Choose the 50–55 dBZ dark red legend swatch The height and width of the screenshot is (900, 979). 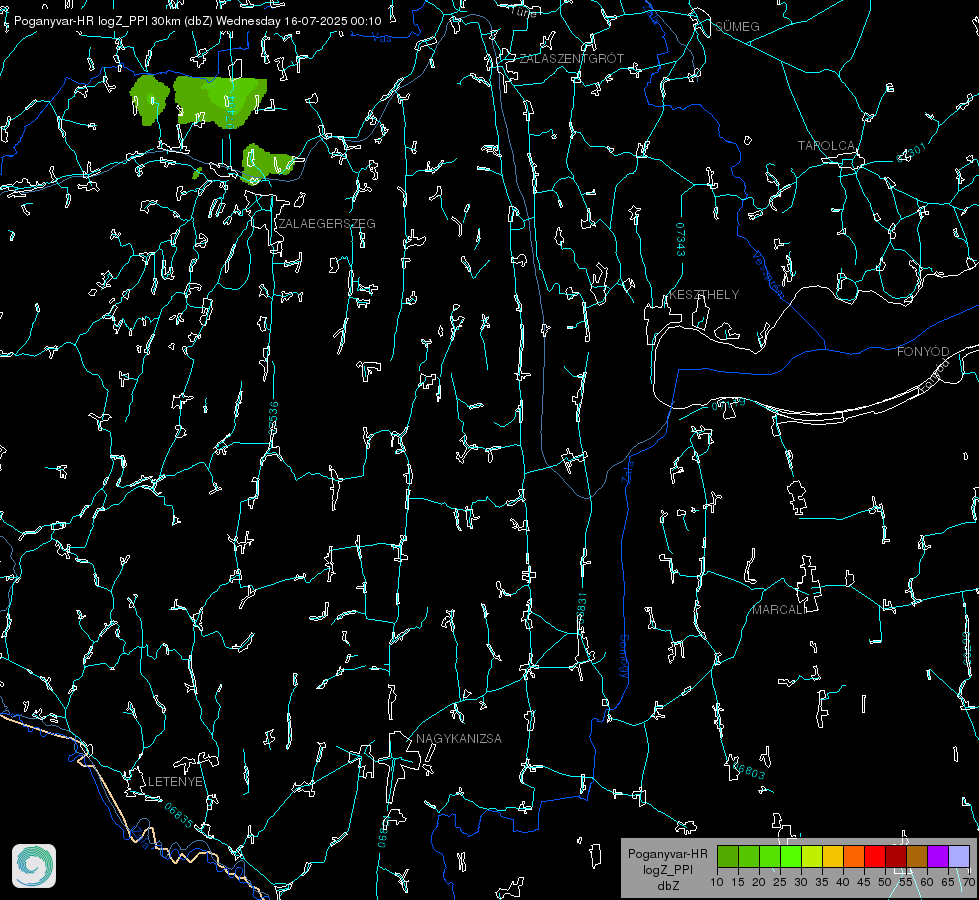[896, 856]
